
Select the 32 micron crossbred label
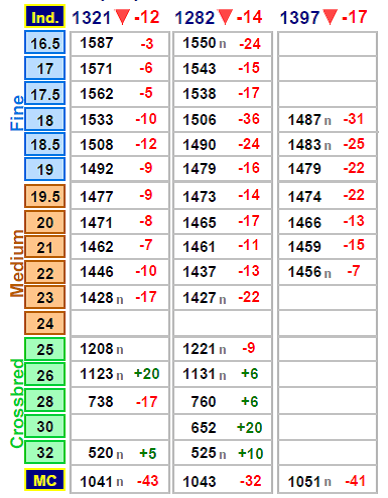45,452
